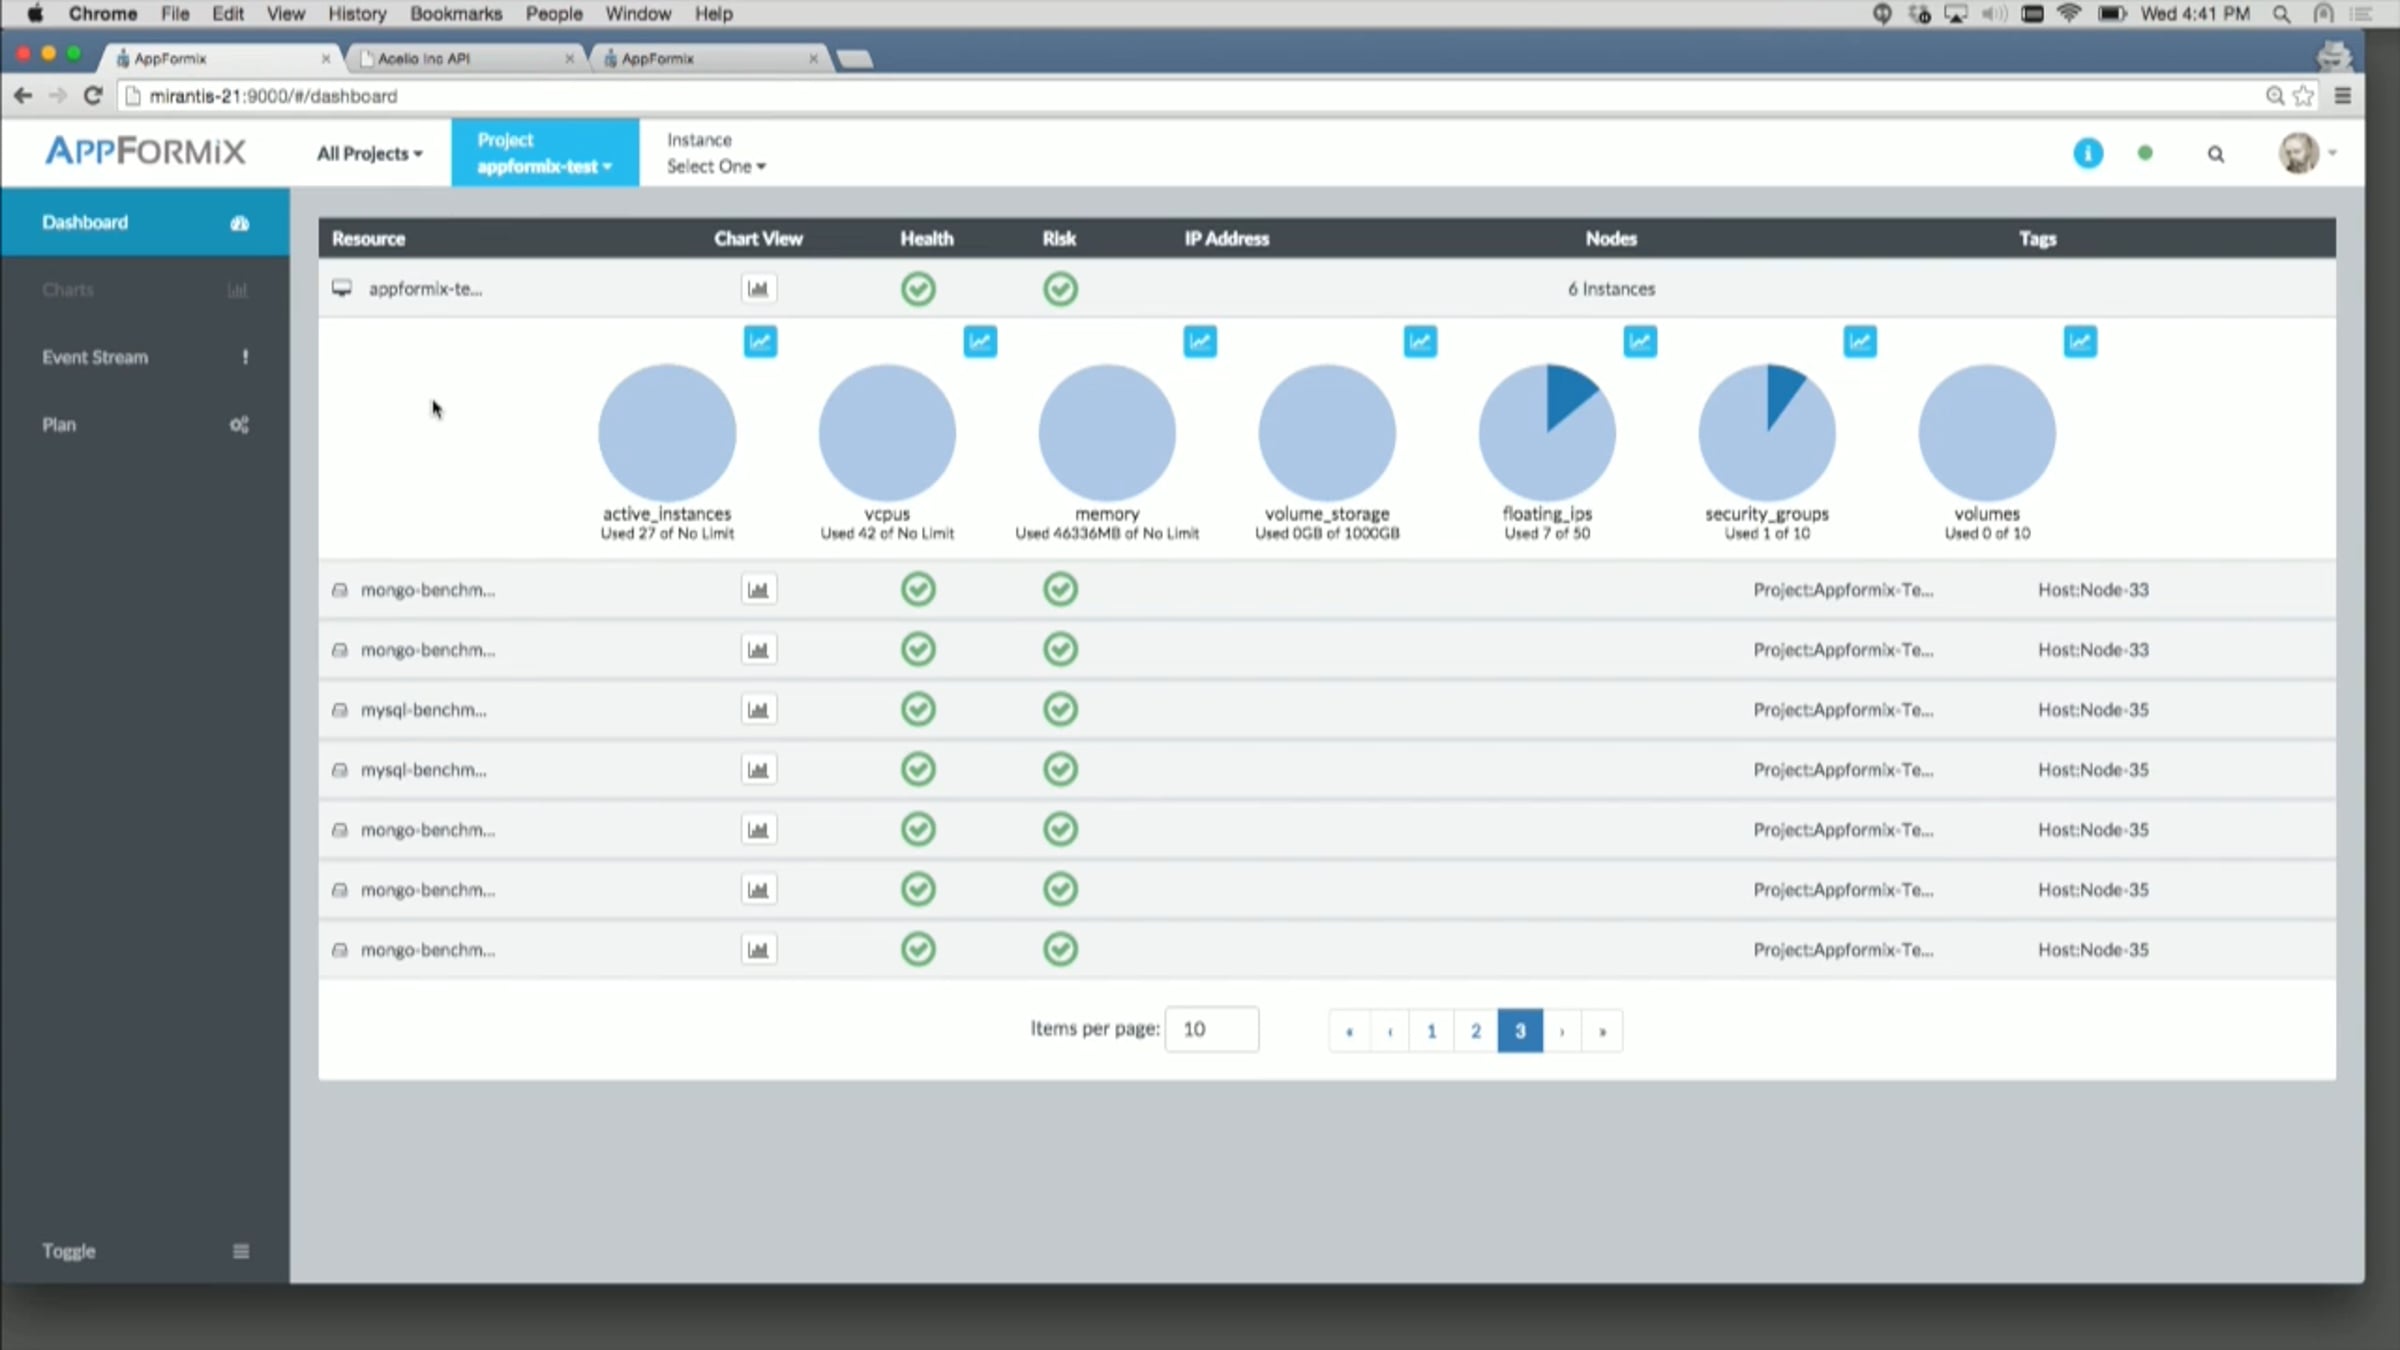Click the blue info icon in header

(x=2087, y=153)
